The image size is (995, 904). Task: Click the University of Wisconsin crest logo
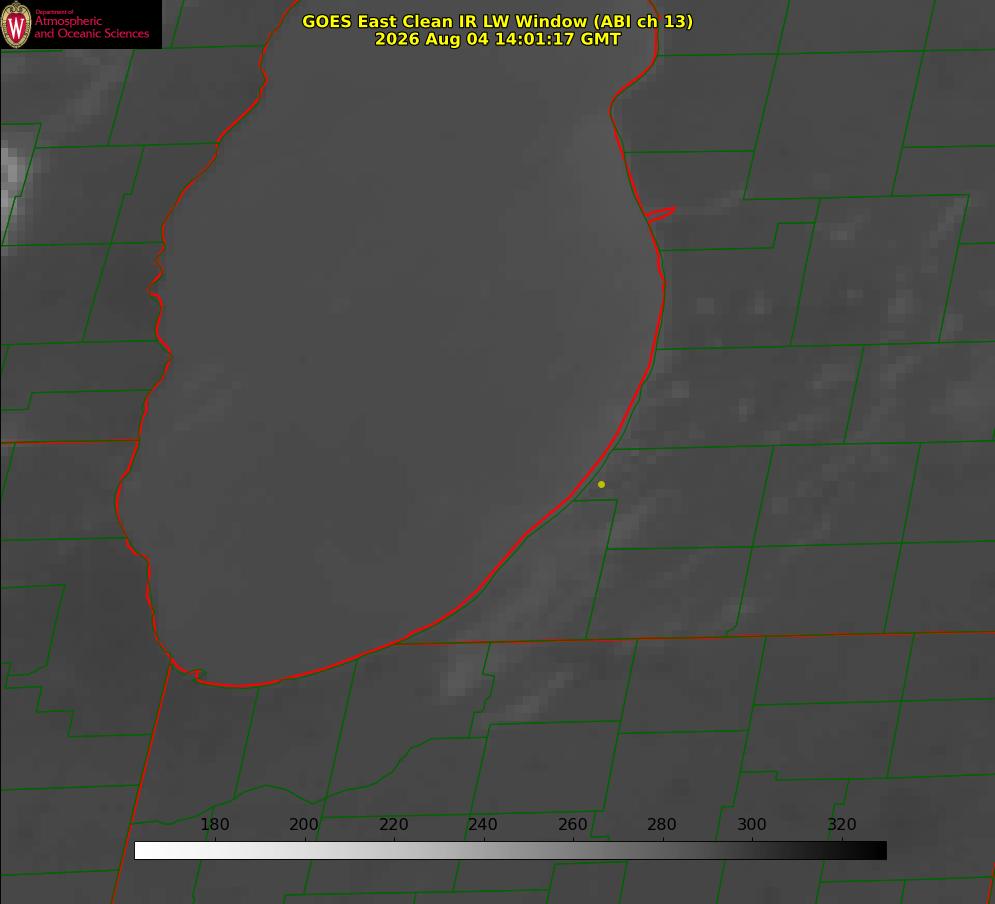click(16, 24)
